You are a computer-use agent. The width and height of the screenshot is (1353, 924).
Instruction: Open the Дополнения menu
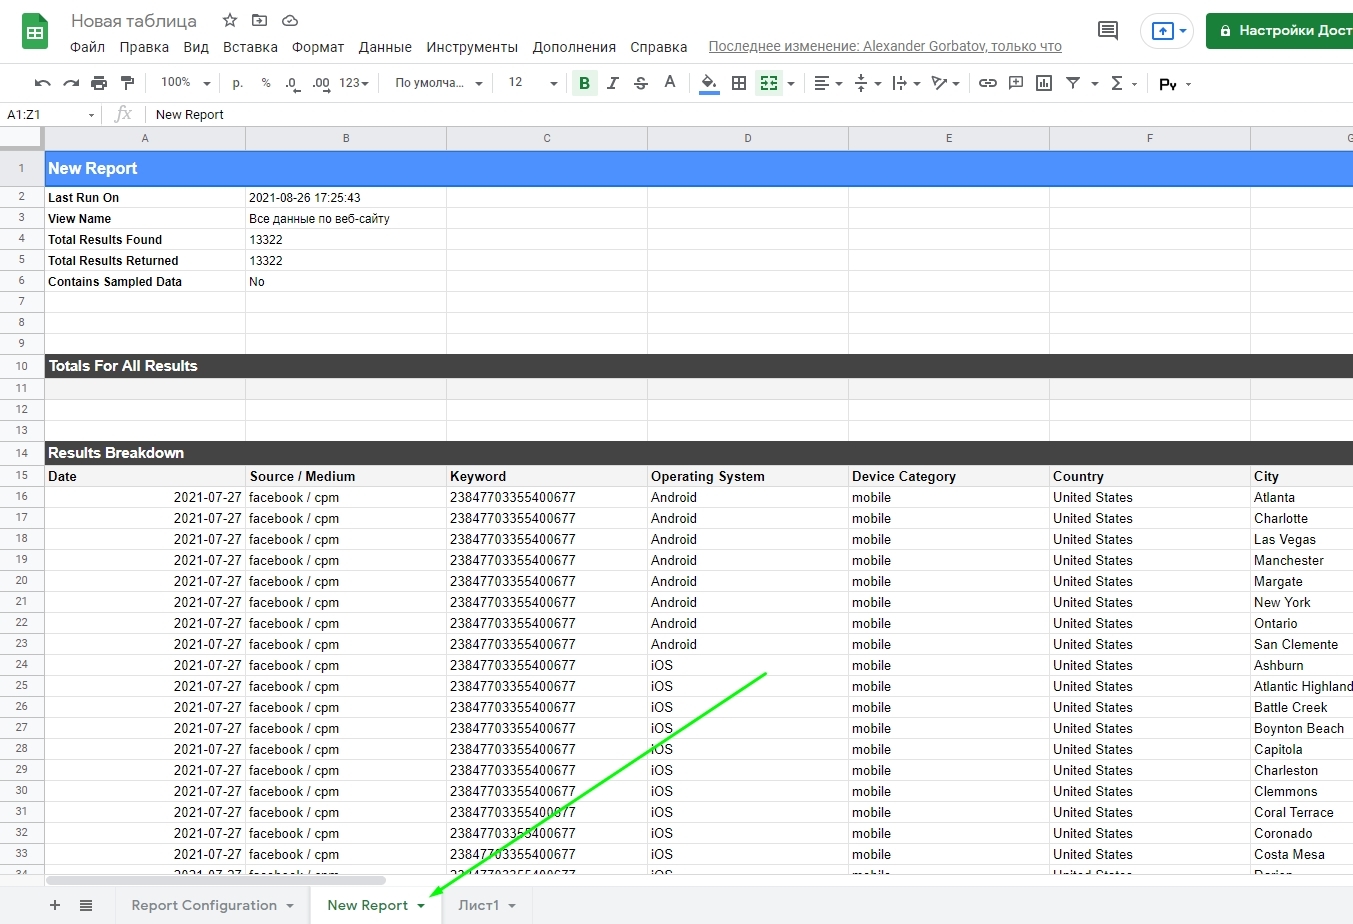574,47
